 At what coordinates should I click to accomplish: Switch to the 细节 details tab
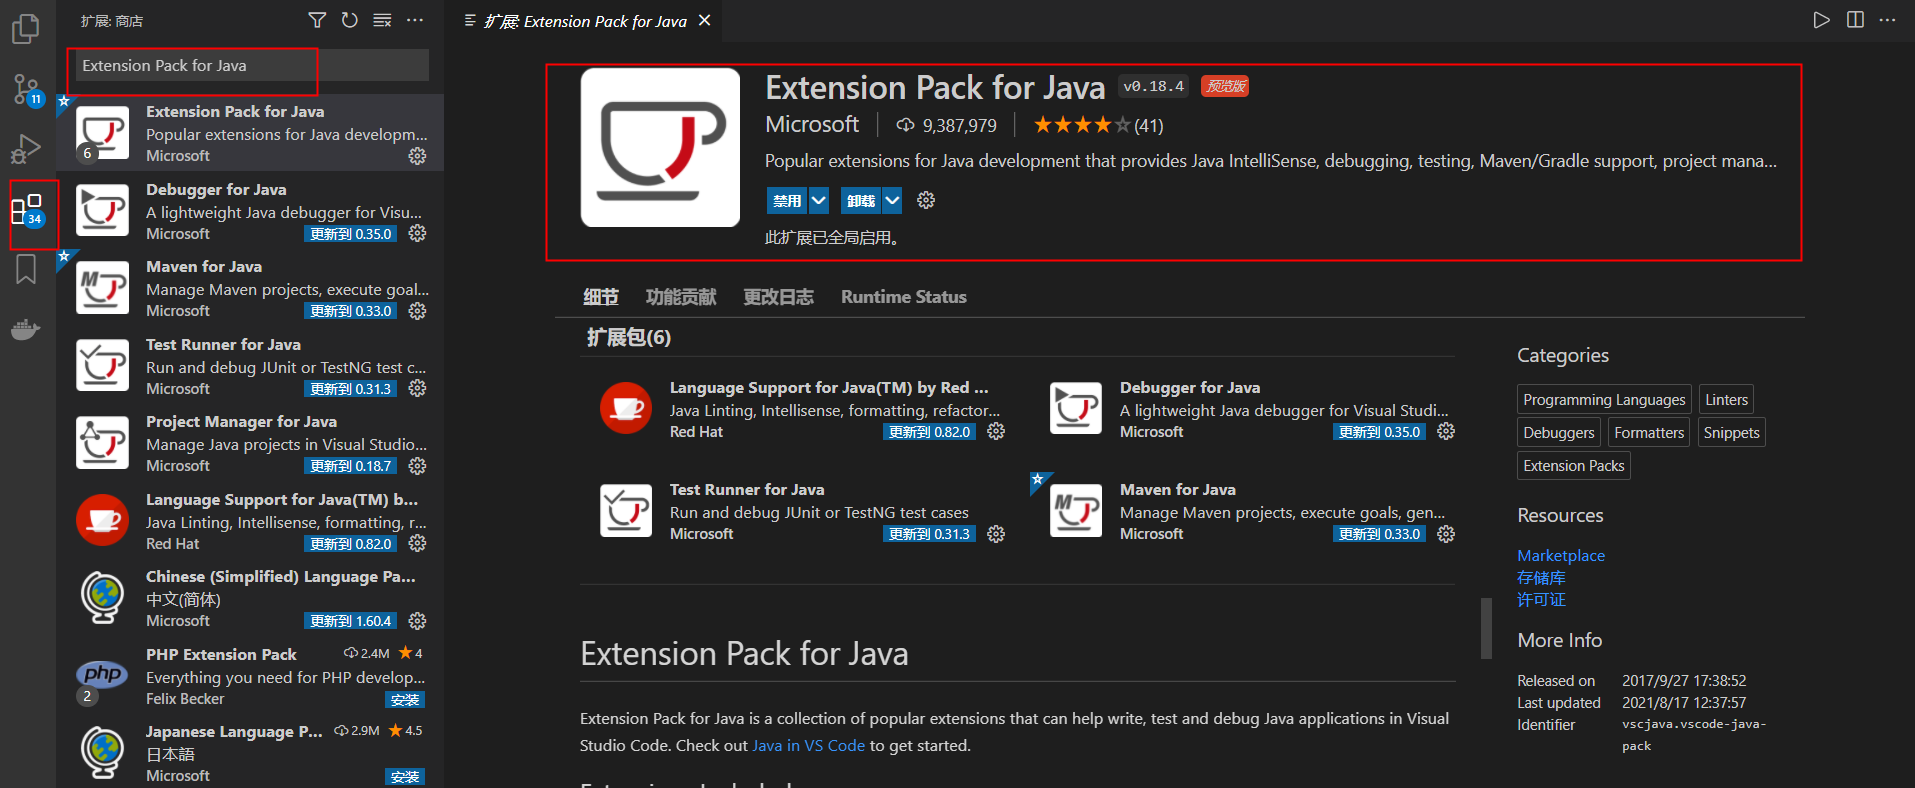[601, 297]
